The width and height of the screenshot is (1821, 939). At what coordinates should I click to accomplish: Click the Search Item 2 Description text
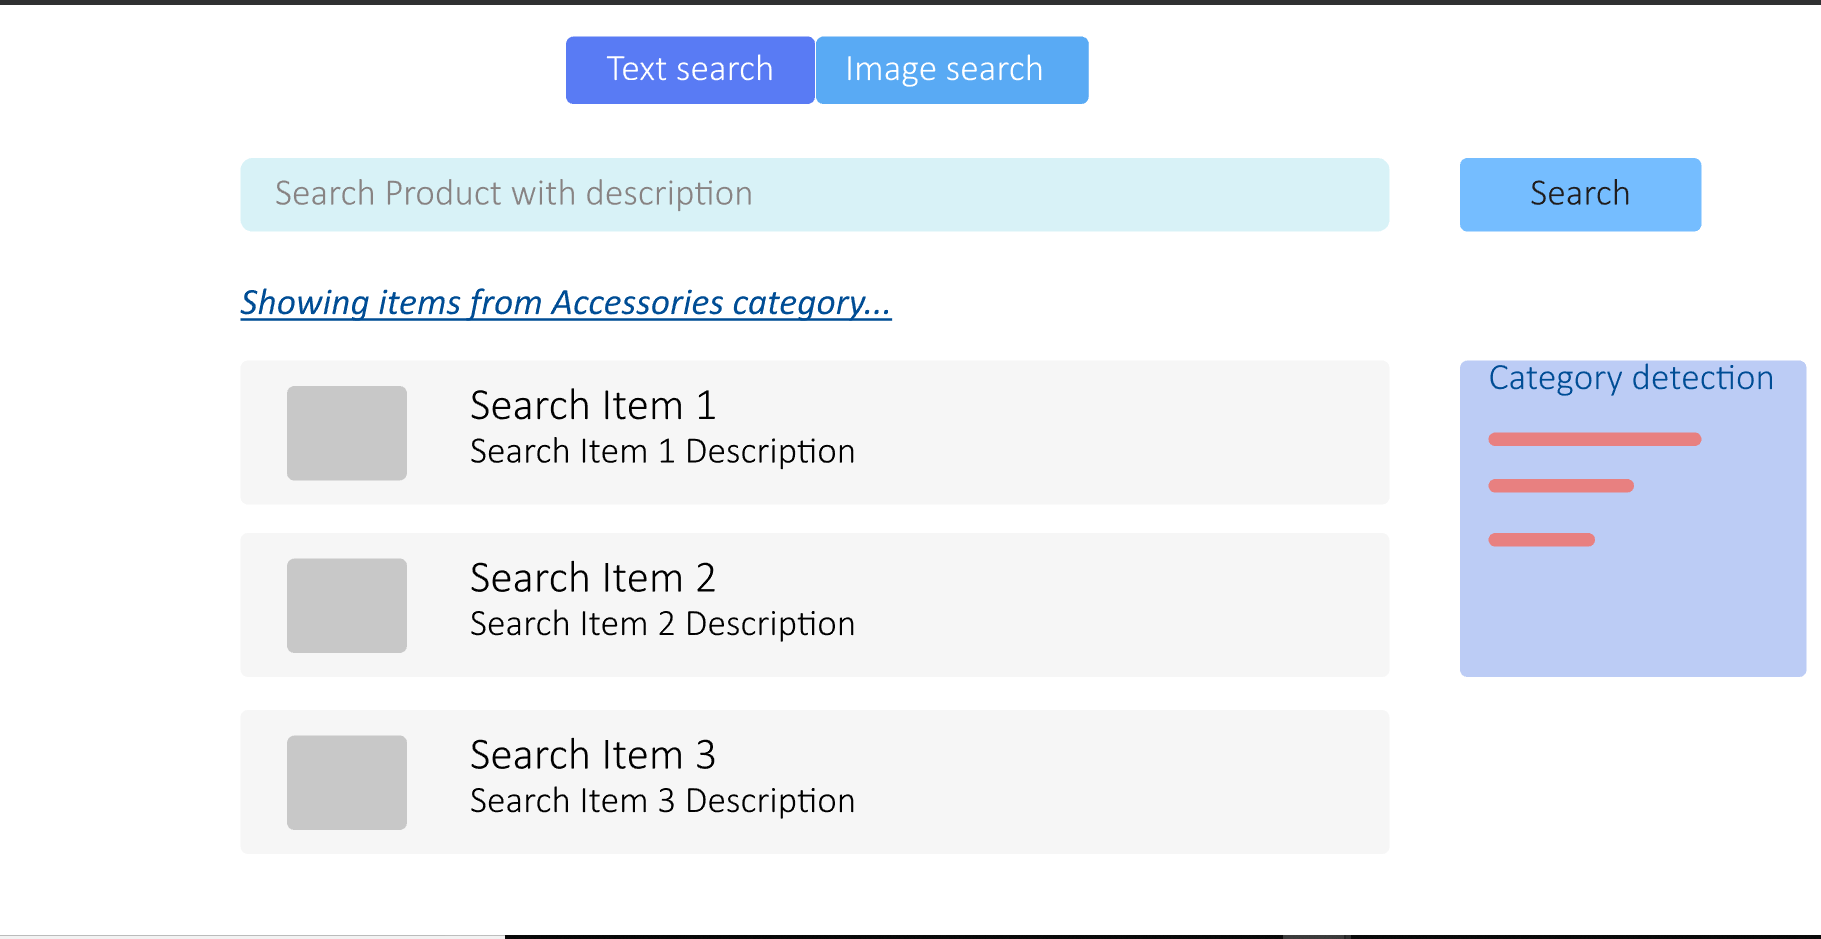[x=662, y=624]
